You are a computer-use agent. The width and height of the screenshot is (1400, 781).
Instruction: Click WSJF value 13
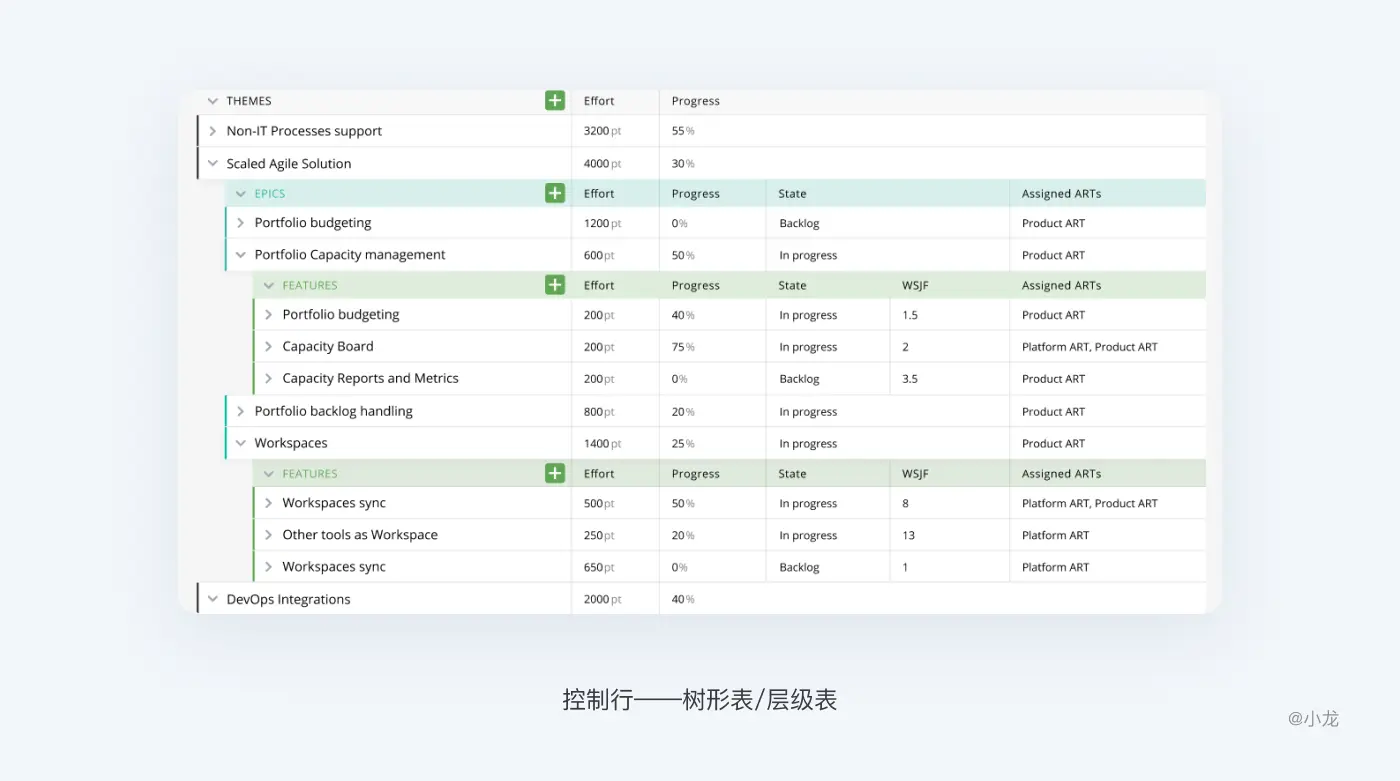click(x=908, y=535)
